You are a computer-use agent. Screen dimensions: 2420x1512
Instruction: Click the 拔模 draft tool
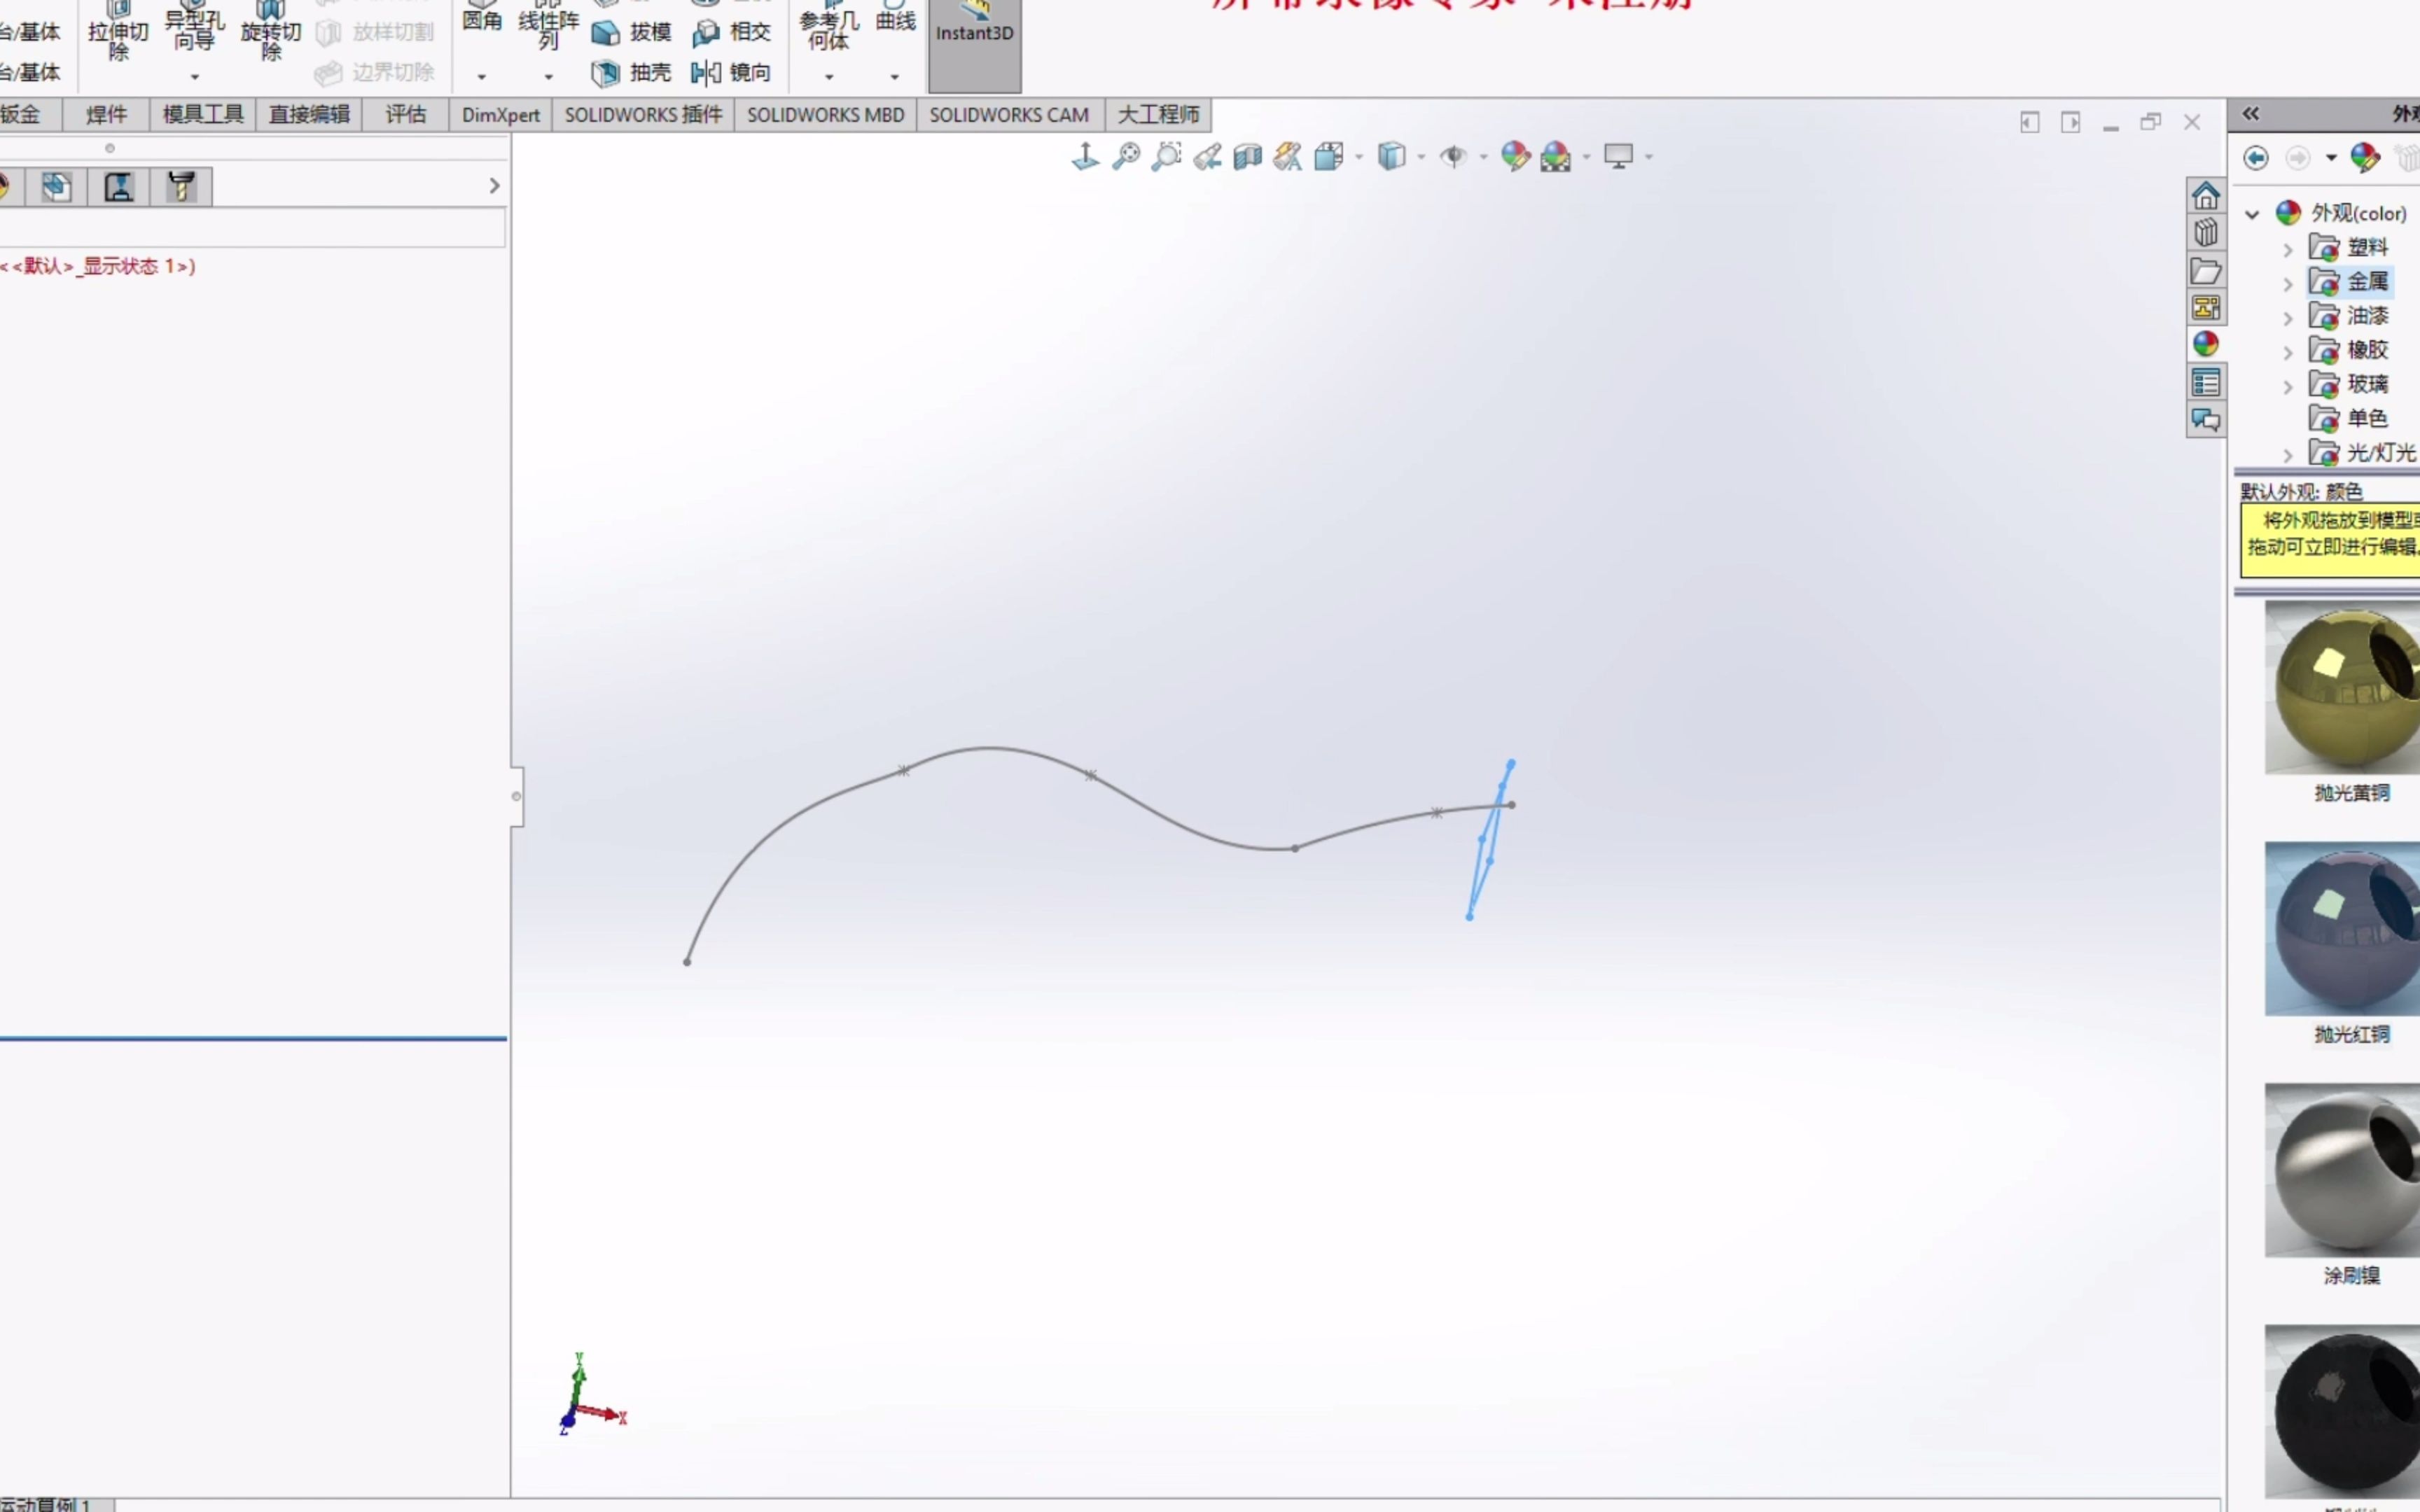tap(631, 33)
